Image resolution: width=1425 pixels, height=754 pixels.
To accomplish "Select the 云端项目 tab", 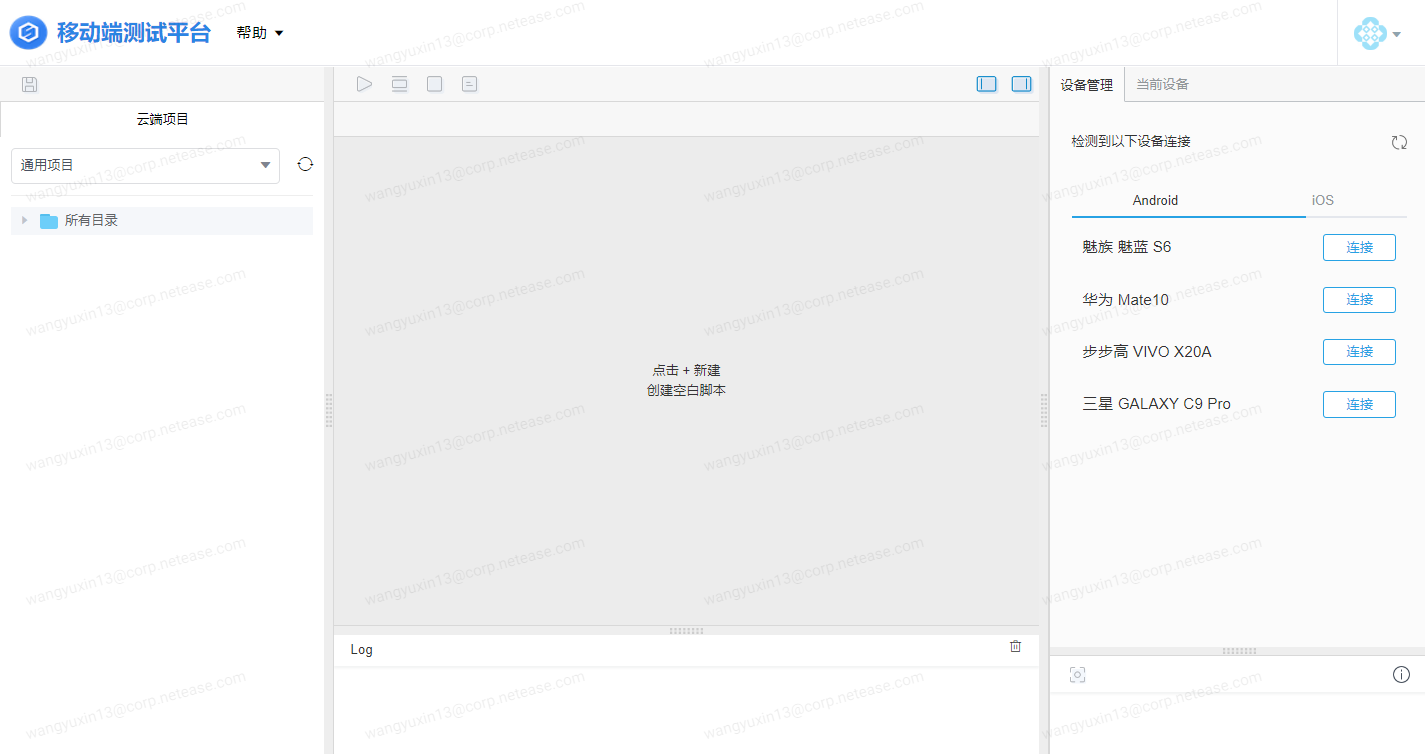I will [x=162, y=119].
